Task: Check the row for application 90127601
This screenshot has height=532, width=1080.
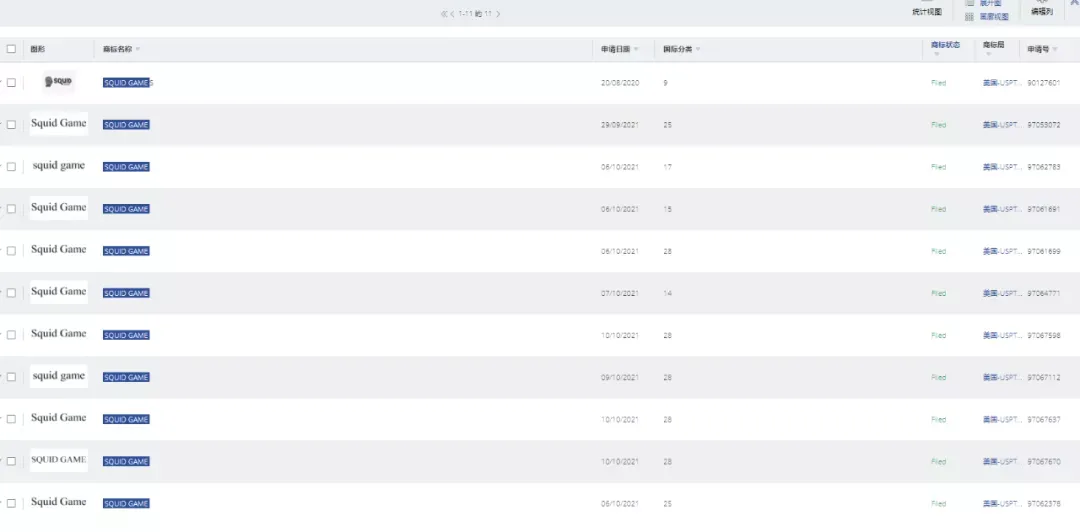Action: click(11, 83)
